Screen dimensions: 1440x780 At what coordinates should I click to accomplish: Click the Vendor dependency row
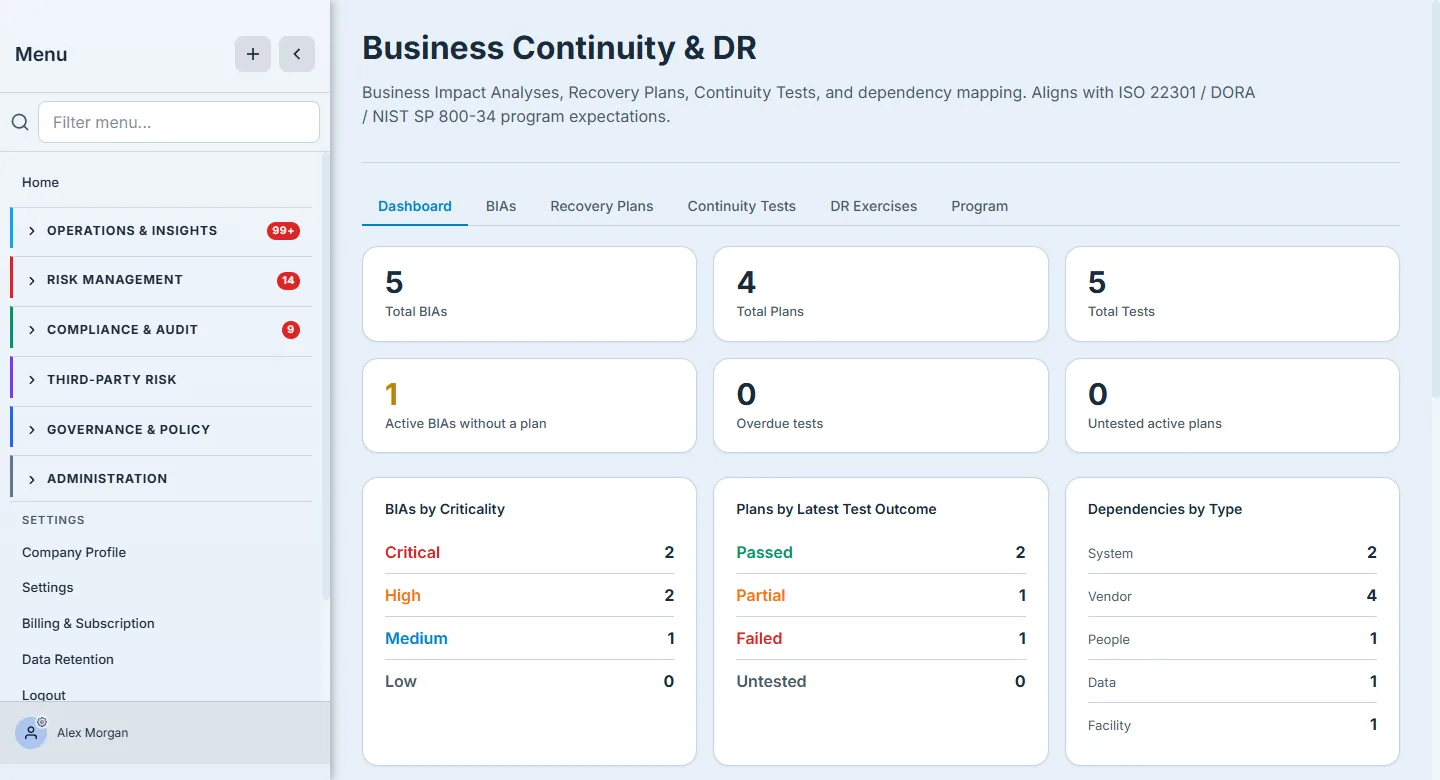click(x=1232, y=596)
